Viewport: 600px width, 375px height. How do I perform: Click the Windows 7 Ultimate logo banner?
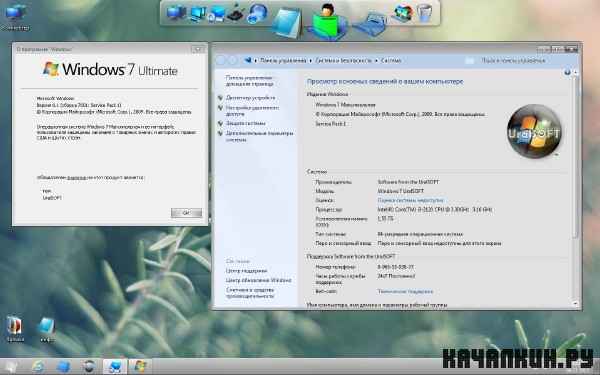tap(110, 69)
